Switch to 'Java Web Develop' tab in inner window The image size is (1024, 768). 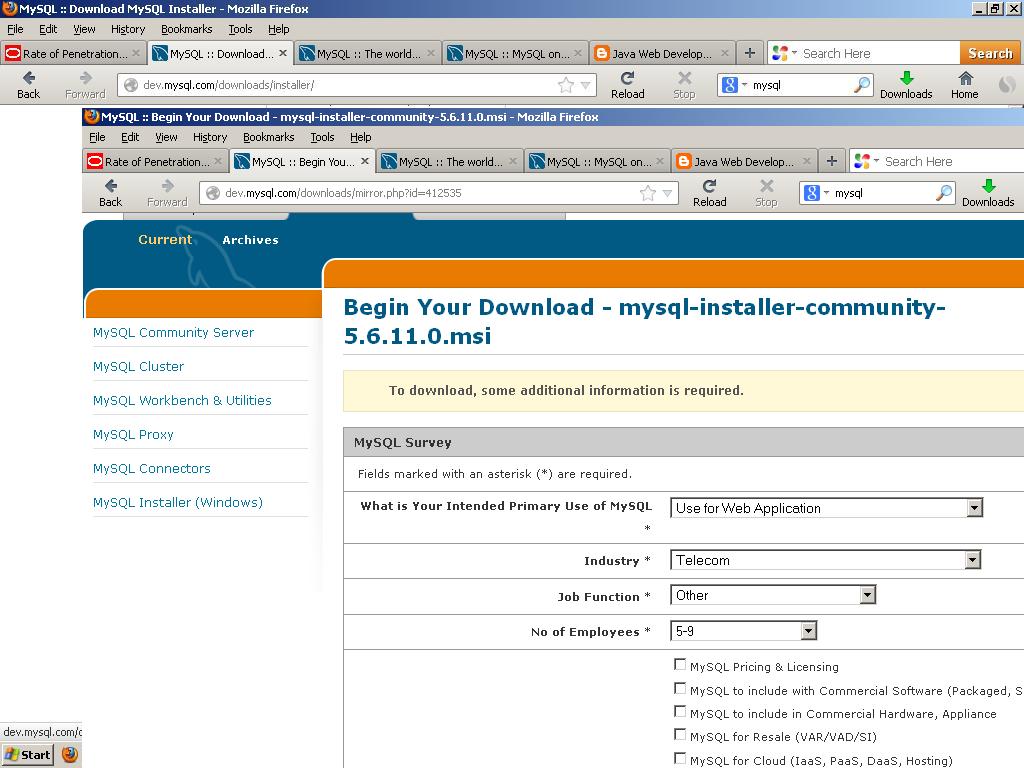pyautogui.click(x=744, y=162)
